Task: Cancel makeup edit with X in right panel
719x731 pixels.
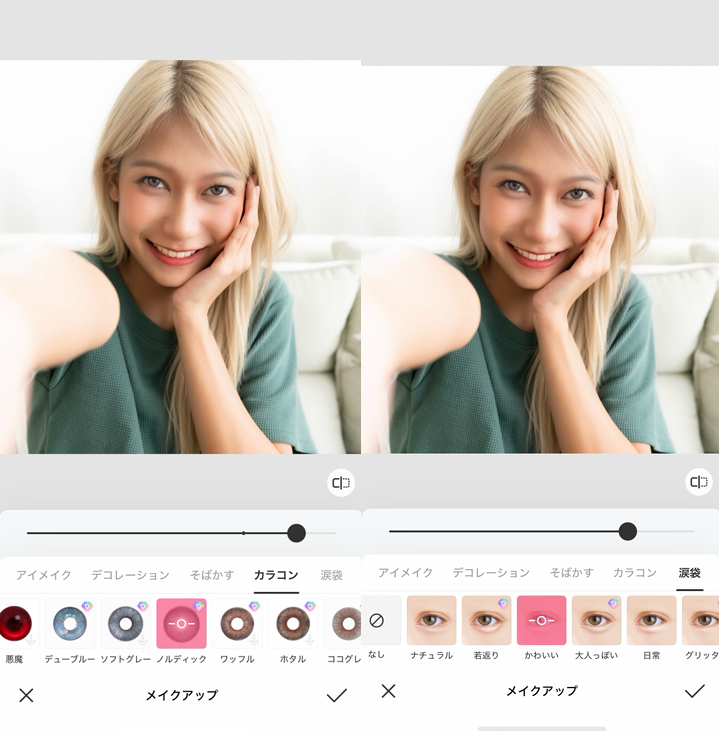Action: (388, 691)
